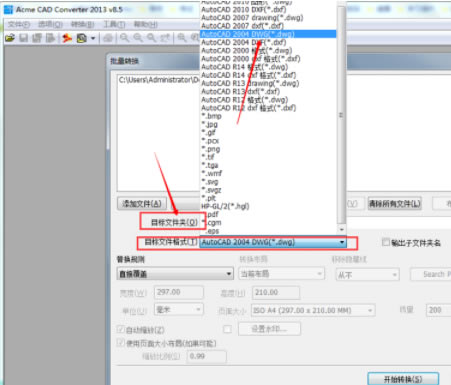Click the Acme CAD Converter title bar icon

click(8, 10)
